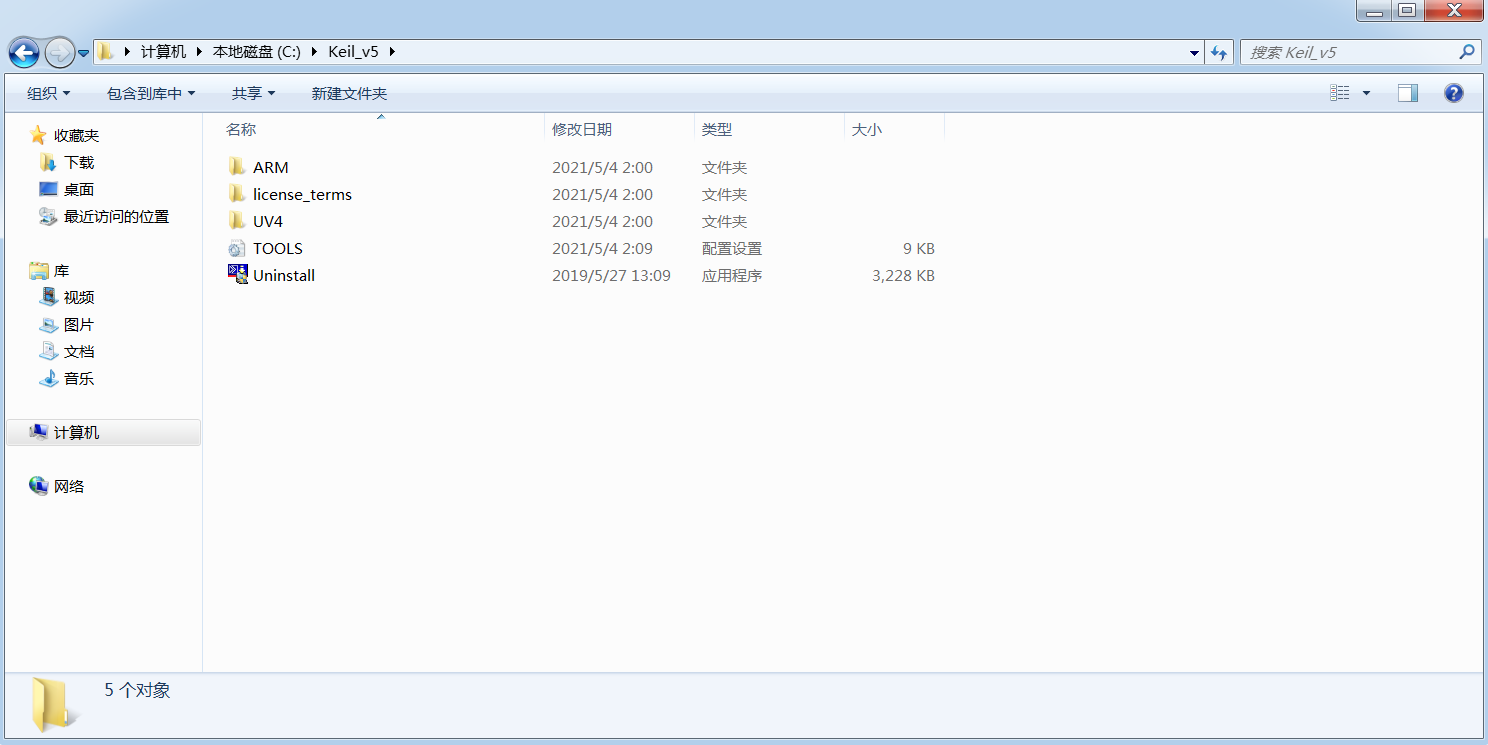Select the ARM folder icon
Screen dimensions: 1488x745
(237, 167)
